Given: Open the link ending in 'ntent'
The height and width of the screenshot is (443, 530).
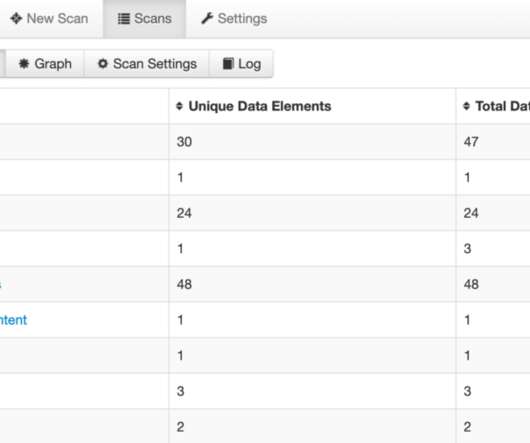Looking at the screenshot, I should [13, 320].
